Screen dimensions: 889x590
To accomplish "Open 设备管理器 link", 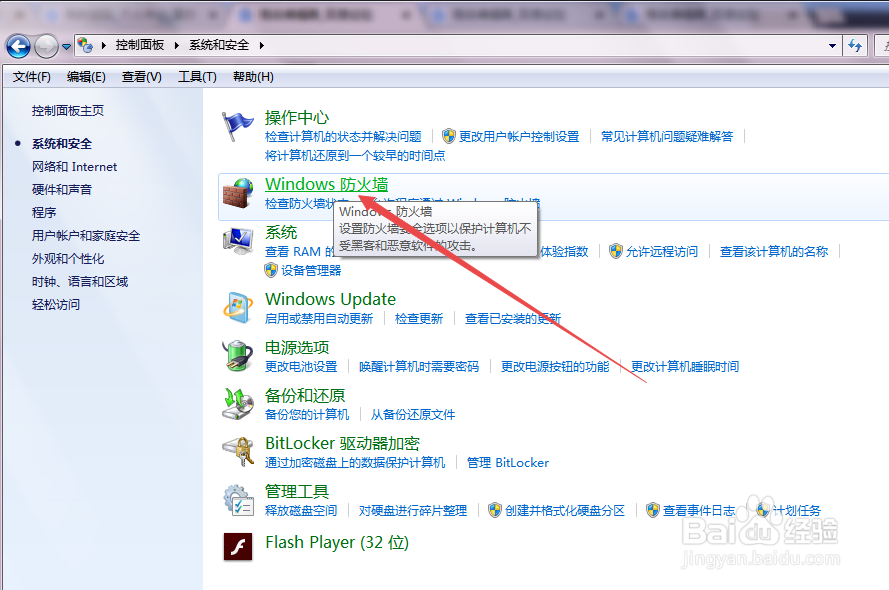I will (x=311, y=271).
